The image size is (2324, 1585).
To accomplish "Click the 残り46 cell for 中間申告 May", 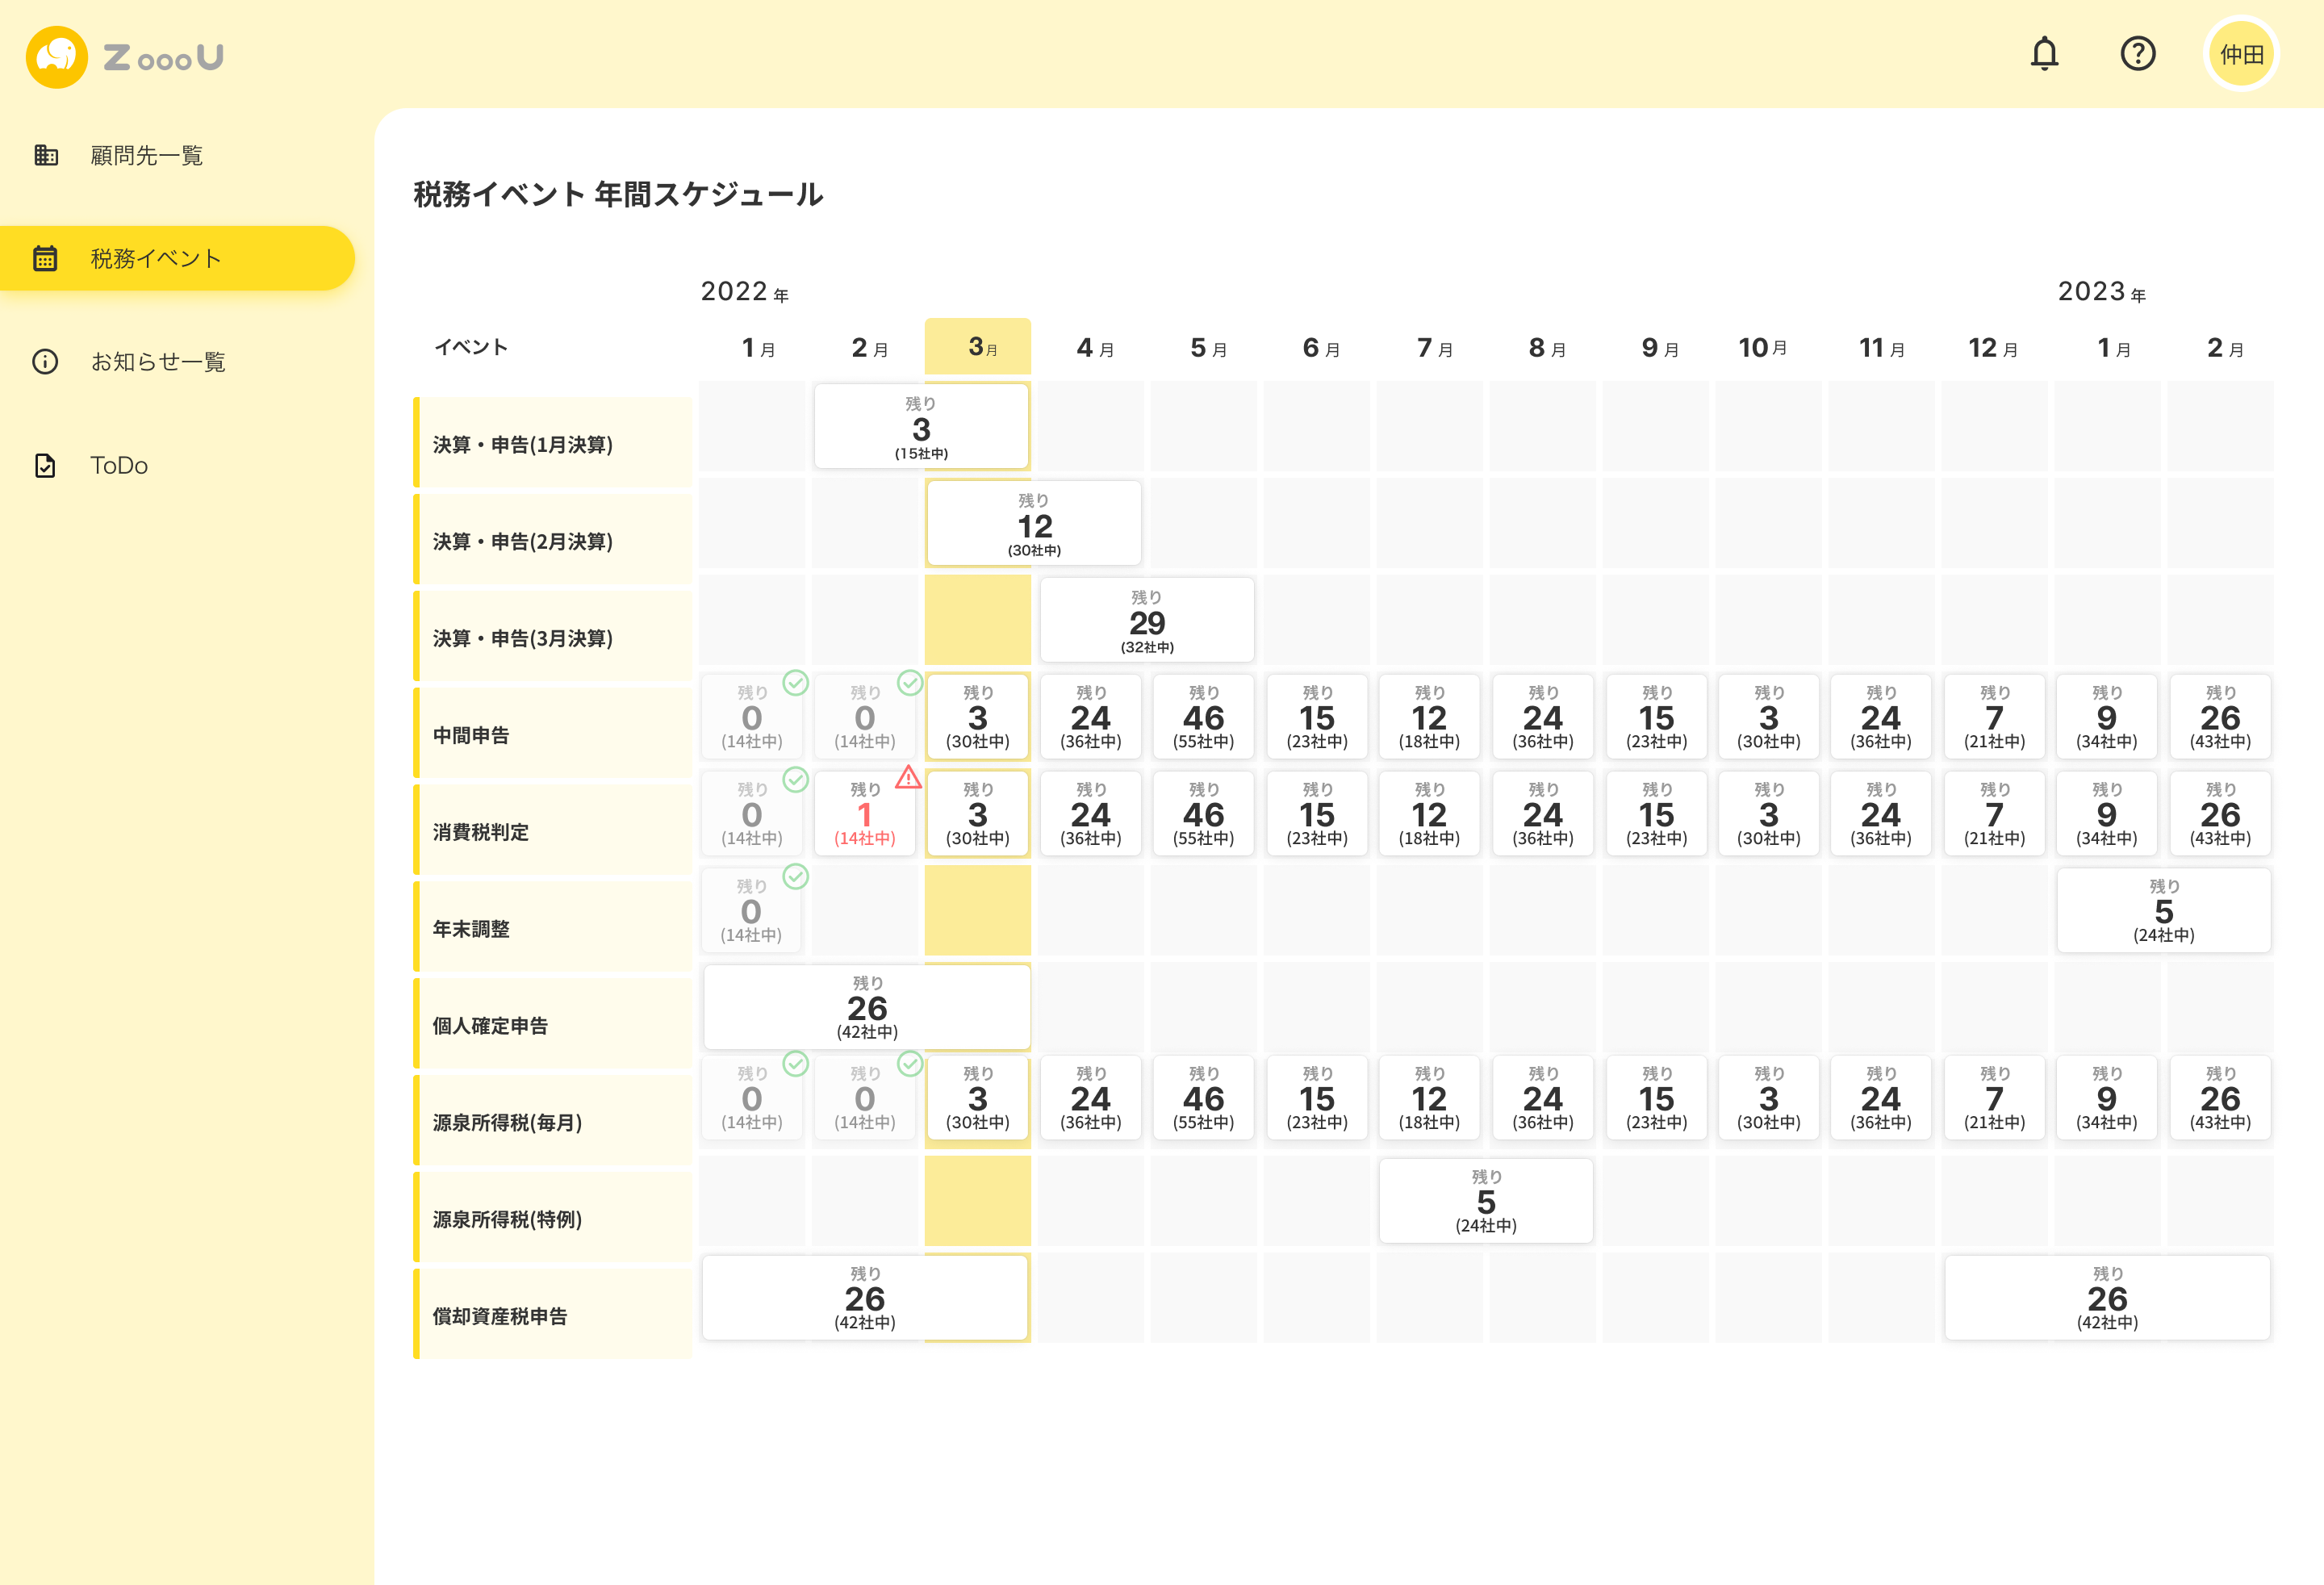I will tap(1203, 717).
